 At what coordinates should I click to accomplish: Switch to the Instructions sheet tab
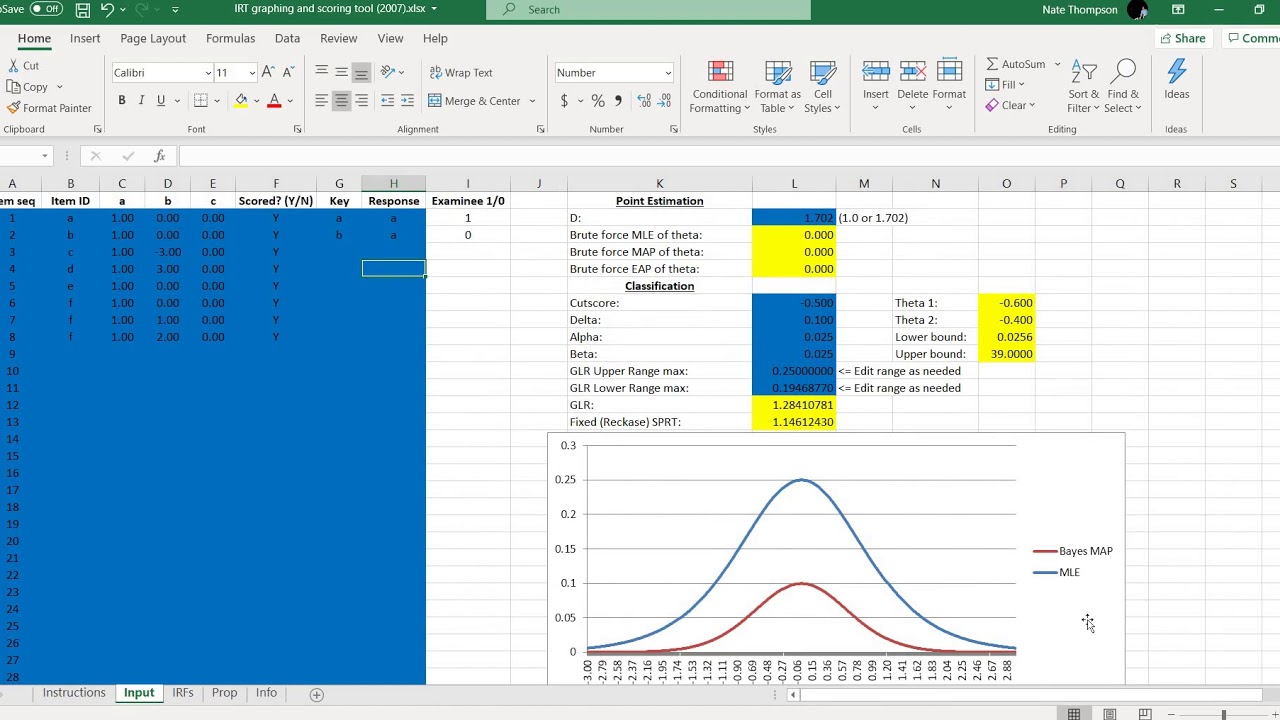74,693
